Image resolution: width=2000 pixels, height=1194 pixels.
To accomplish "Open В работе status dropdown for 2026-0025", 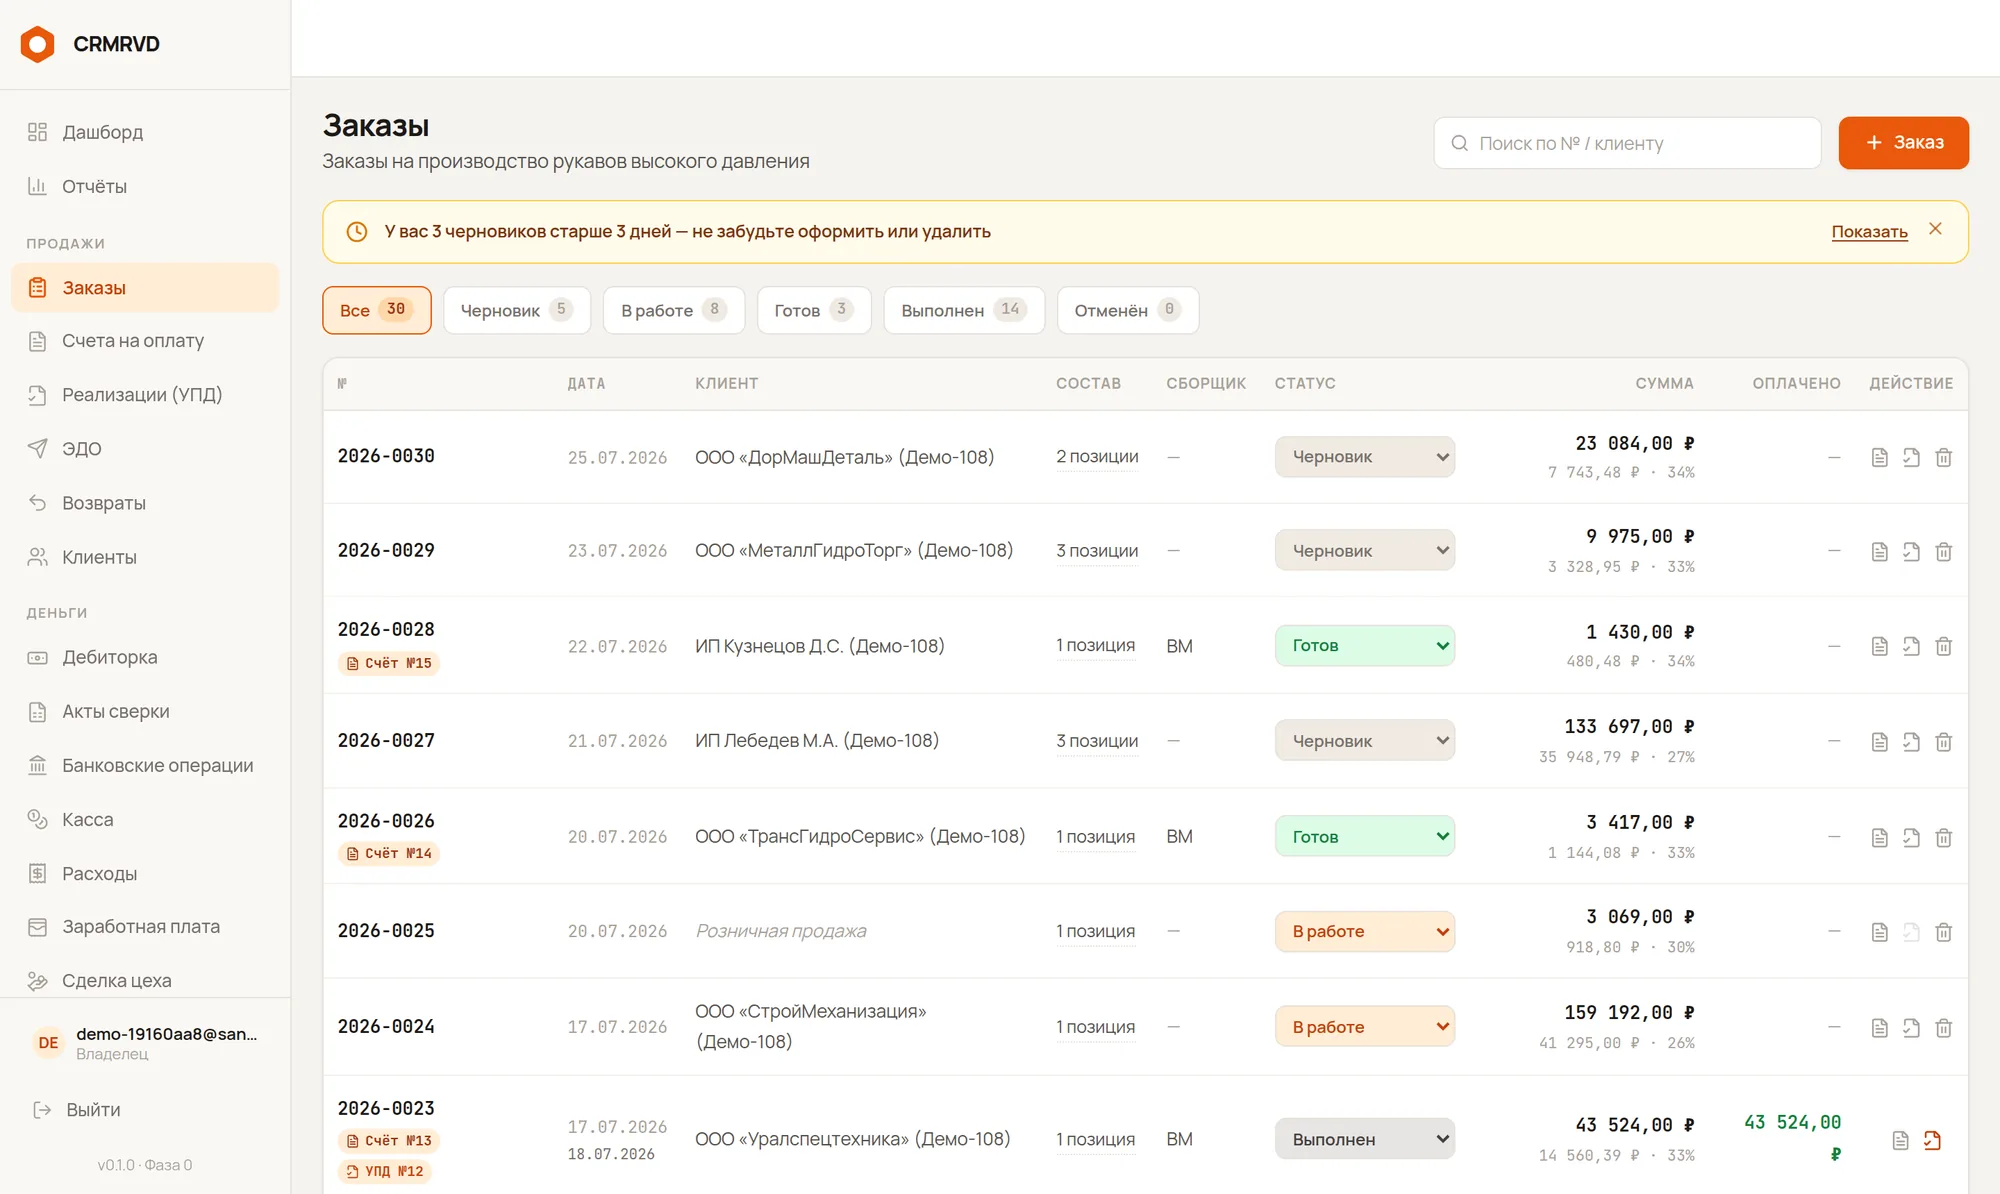I will pyautogui.click(x=1364, y=932).
